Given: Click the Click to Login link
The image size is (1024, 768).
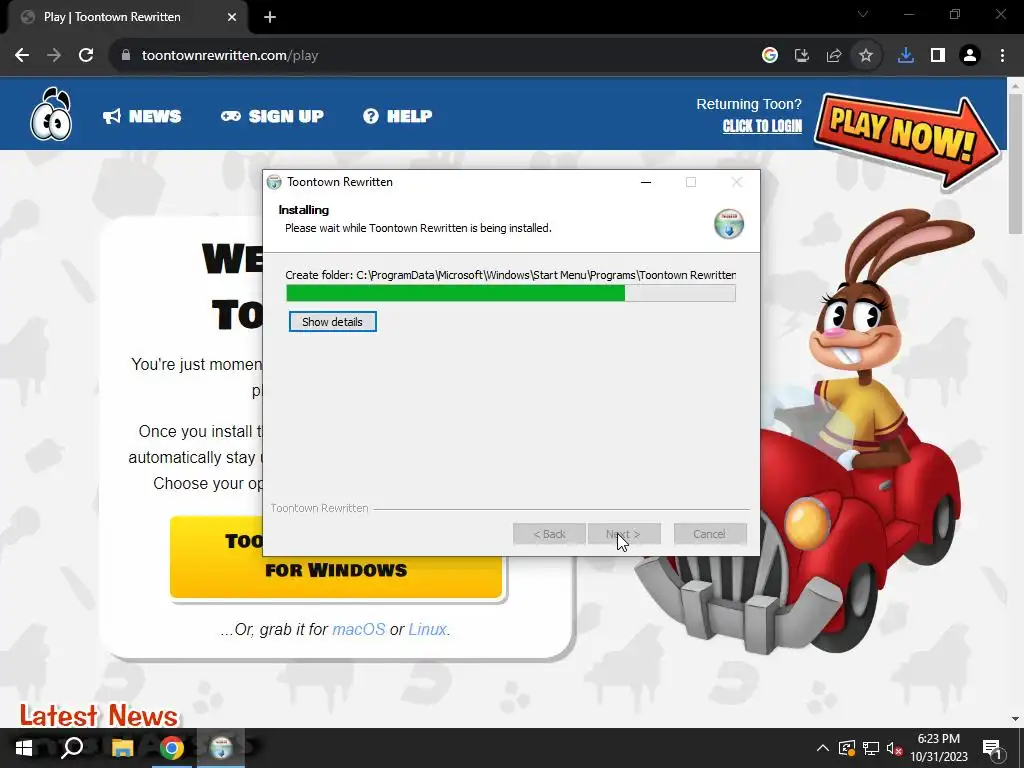Looking at the screenshot, I should [x=761, y=126].
